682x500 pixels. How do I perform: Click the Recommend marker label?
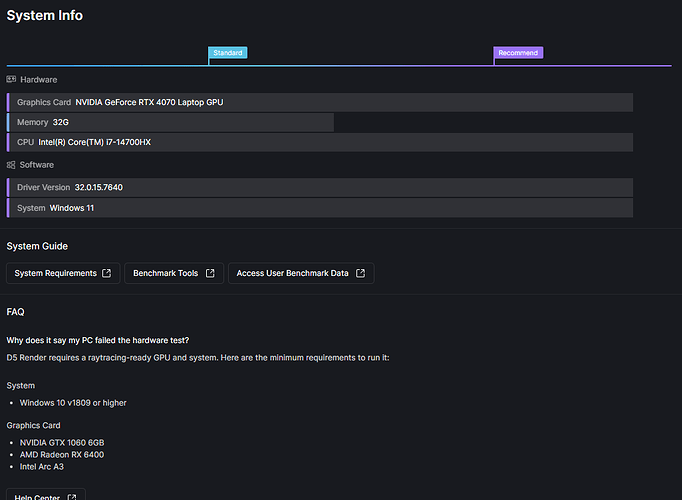[518, 52]
